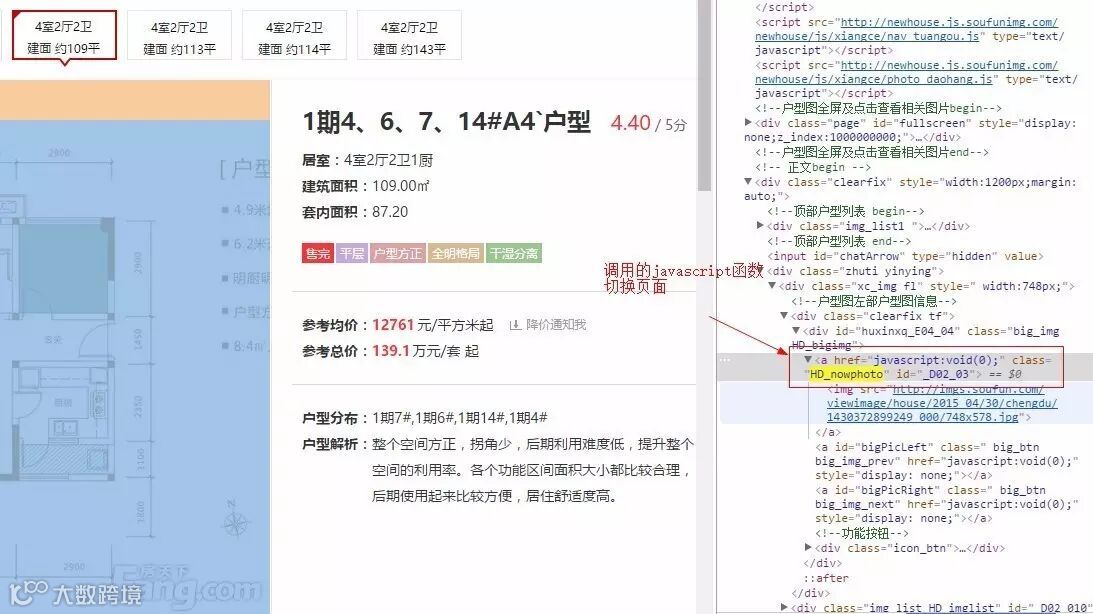This screenshot has height=614, width=1093.
Task: Expand the div class="icon_btn" node
Action: pos(807,548)
